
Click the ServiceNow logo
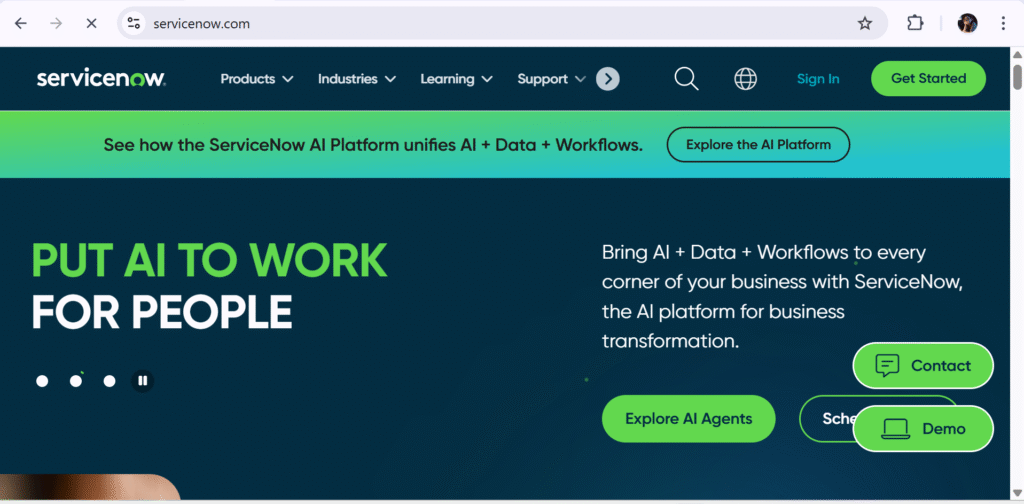pyautogui.click(x=101, y=79)
